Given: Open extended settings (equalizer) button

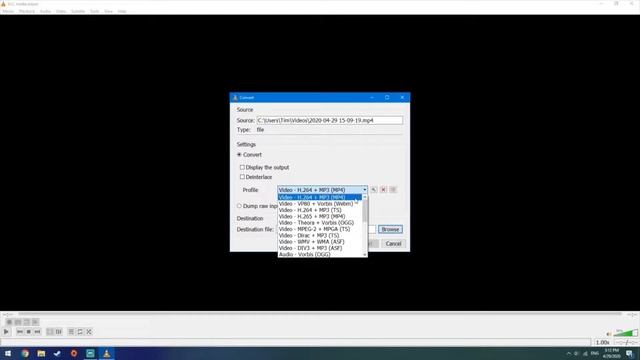Looking at the screenshot, I should tap(59, 332).
